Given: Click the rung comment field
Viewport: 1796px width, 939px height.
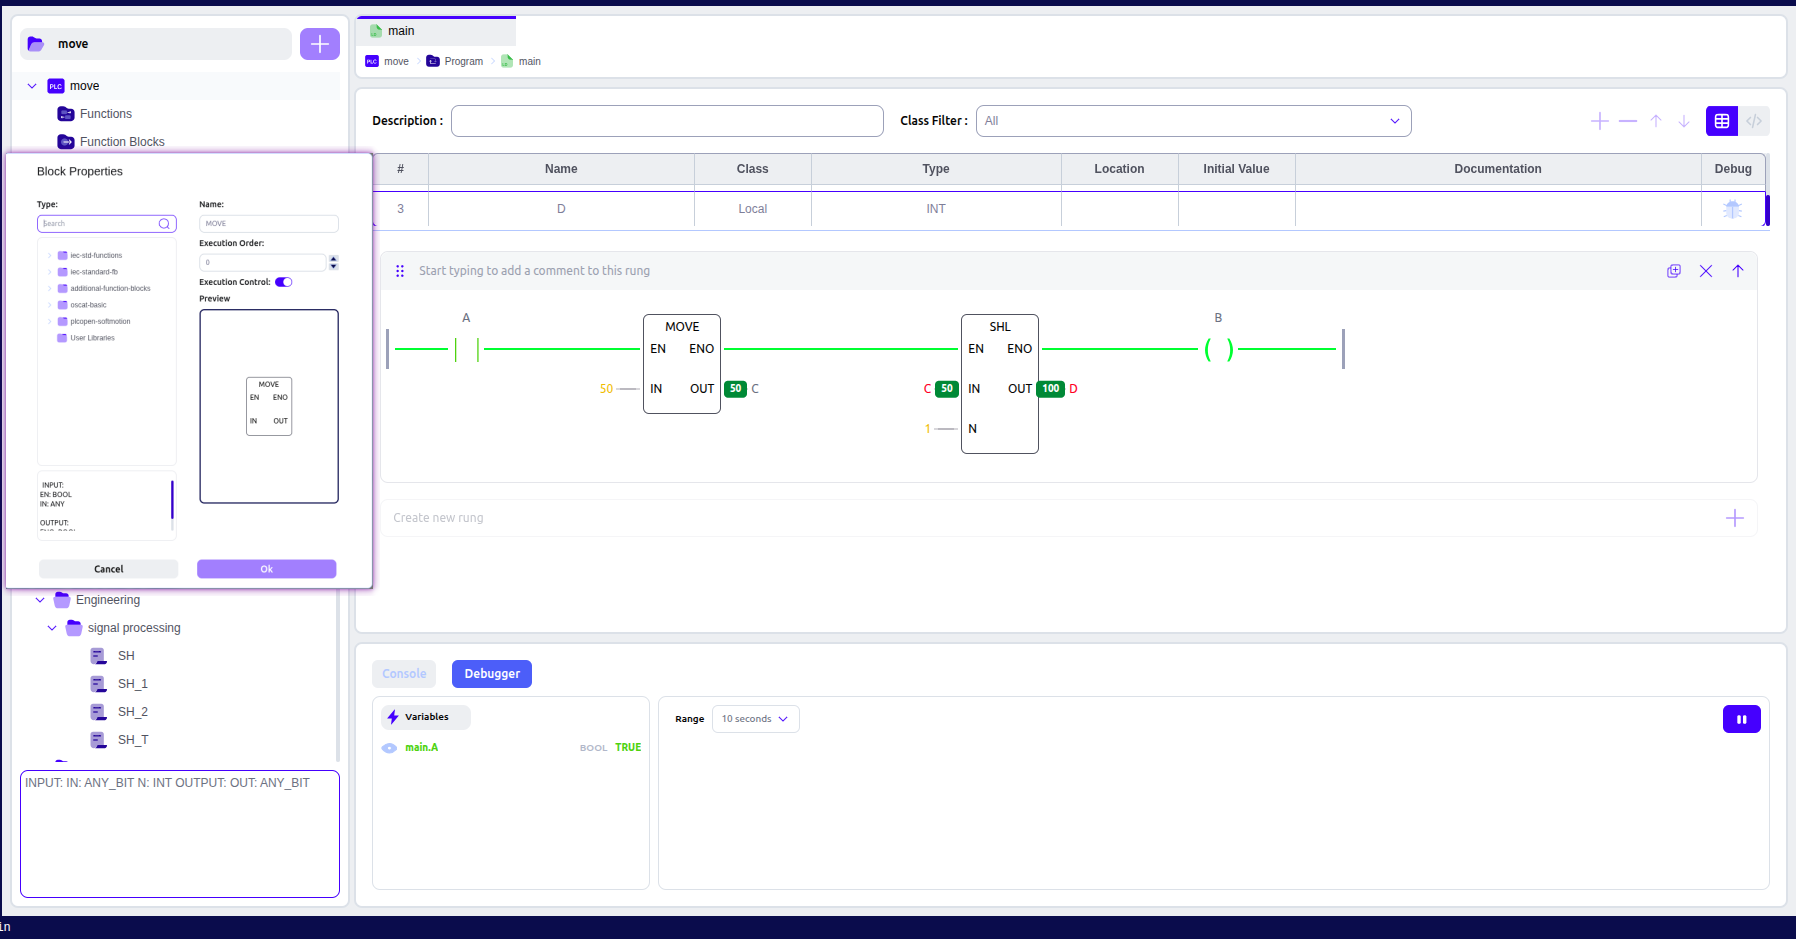Looking at the screenshot, I should pyautogui.click(x=534, y=271).
